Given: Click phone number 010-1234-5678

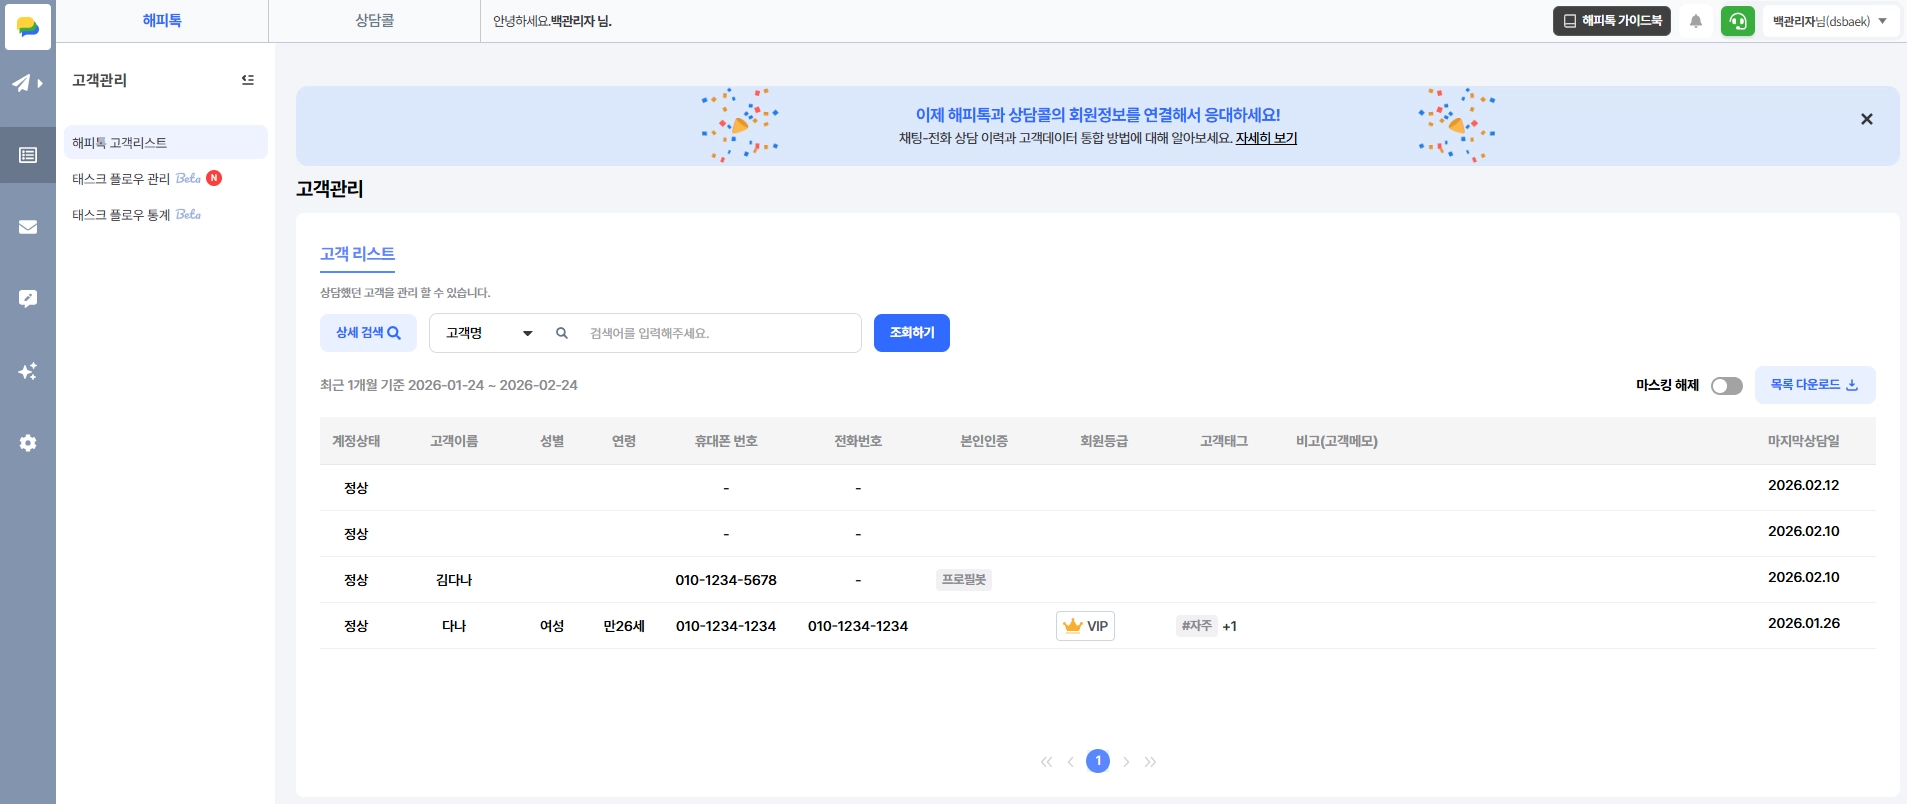Looking at the screenshot, I should click(726, 580).
